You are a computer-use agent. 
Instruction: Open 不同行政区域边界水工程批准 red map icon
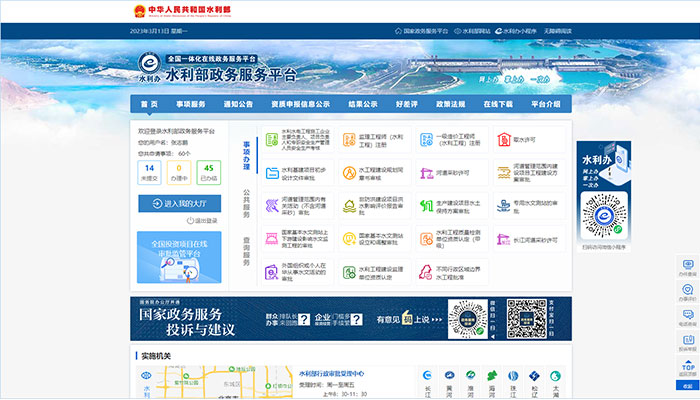tap(425, 272)
